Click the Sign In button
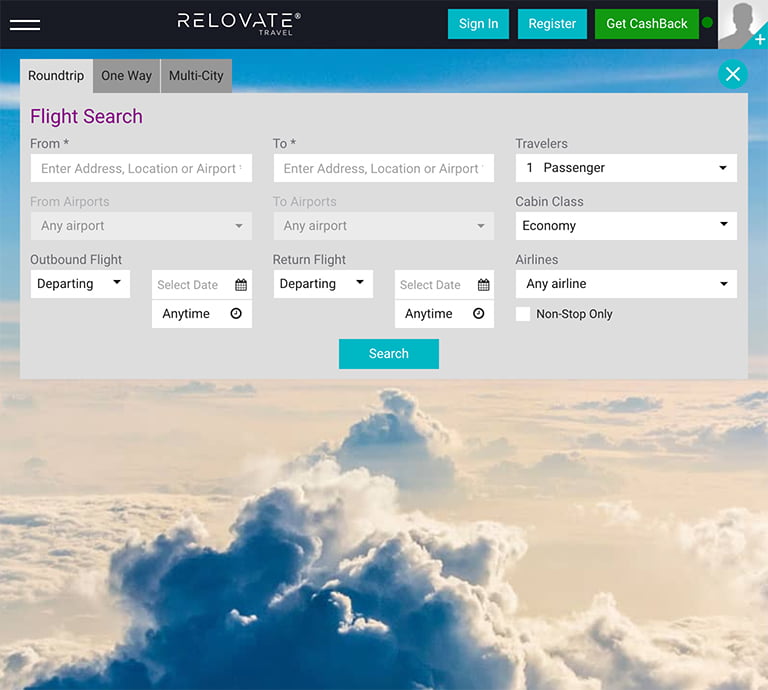 (479, 24)
